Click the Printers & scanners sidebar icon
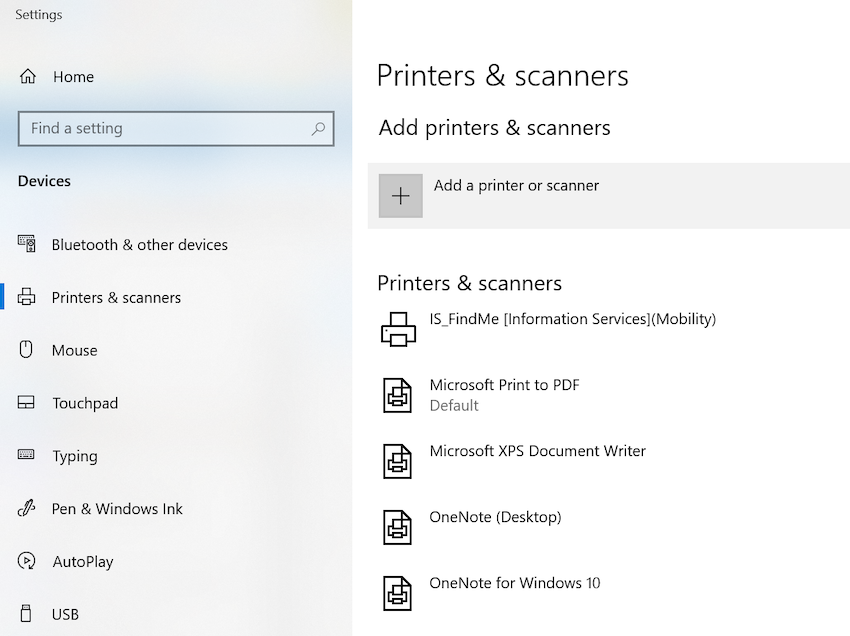Screen dimensions: 850x636 pos(27,297)
